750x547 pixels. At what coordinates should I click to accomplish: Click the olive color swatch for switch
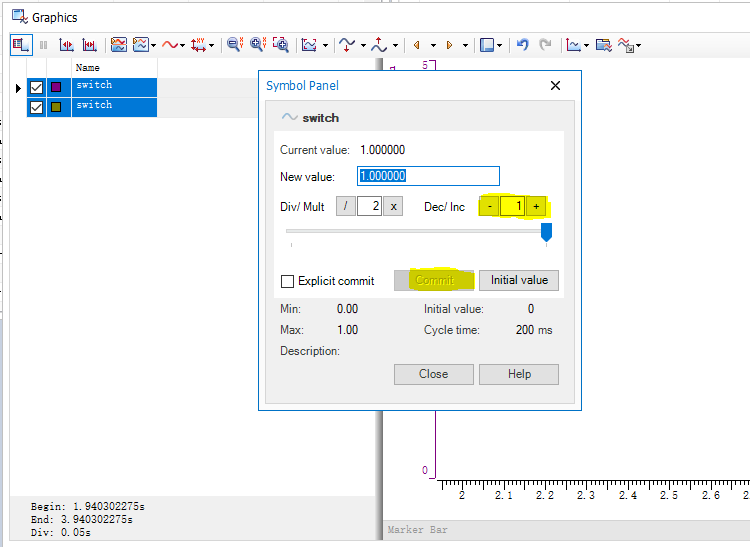click(x=56, y=107)
